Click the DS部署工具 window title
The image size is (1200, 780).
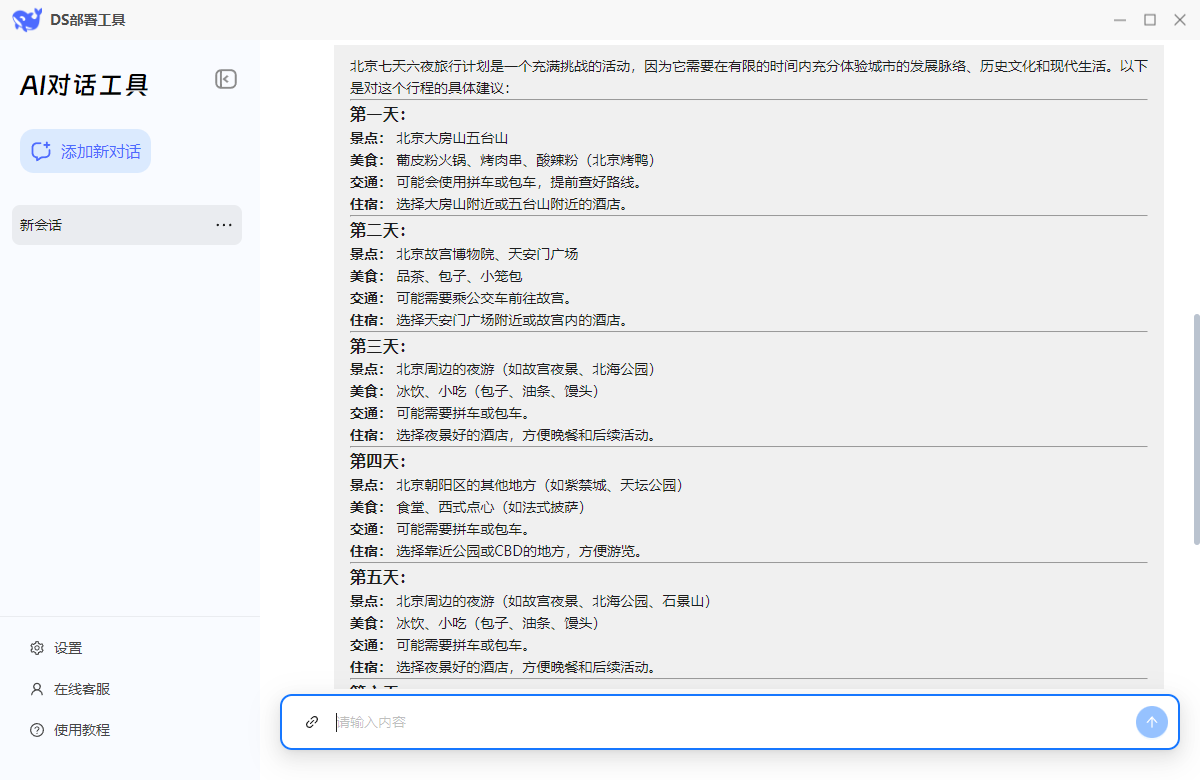tap(88, 20)
